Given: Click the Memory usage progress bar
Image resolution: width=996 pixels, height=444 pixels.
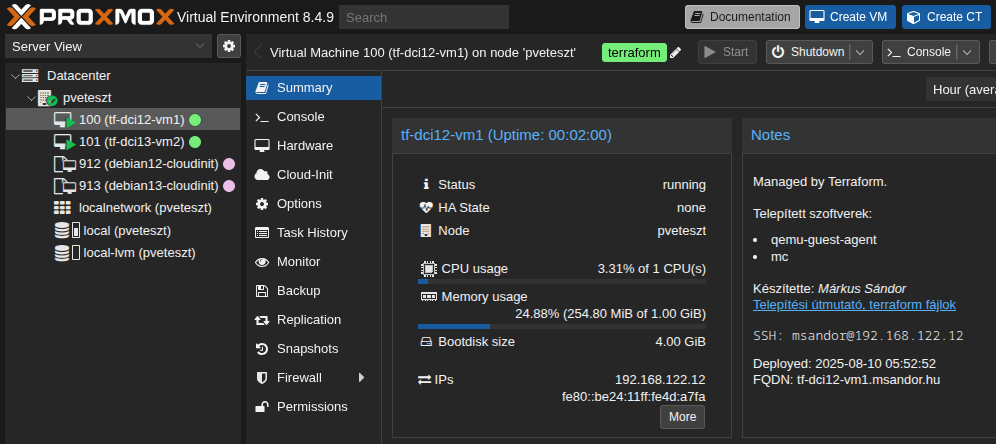Looking at the screenshot, I should pos(562,326).
